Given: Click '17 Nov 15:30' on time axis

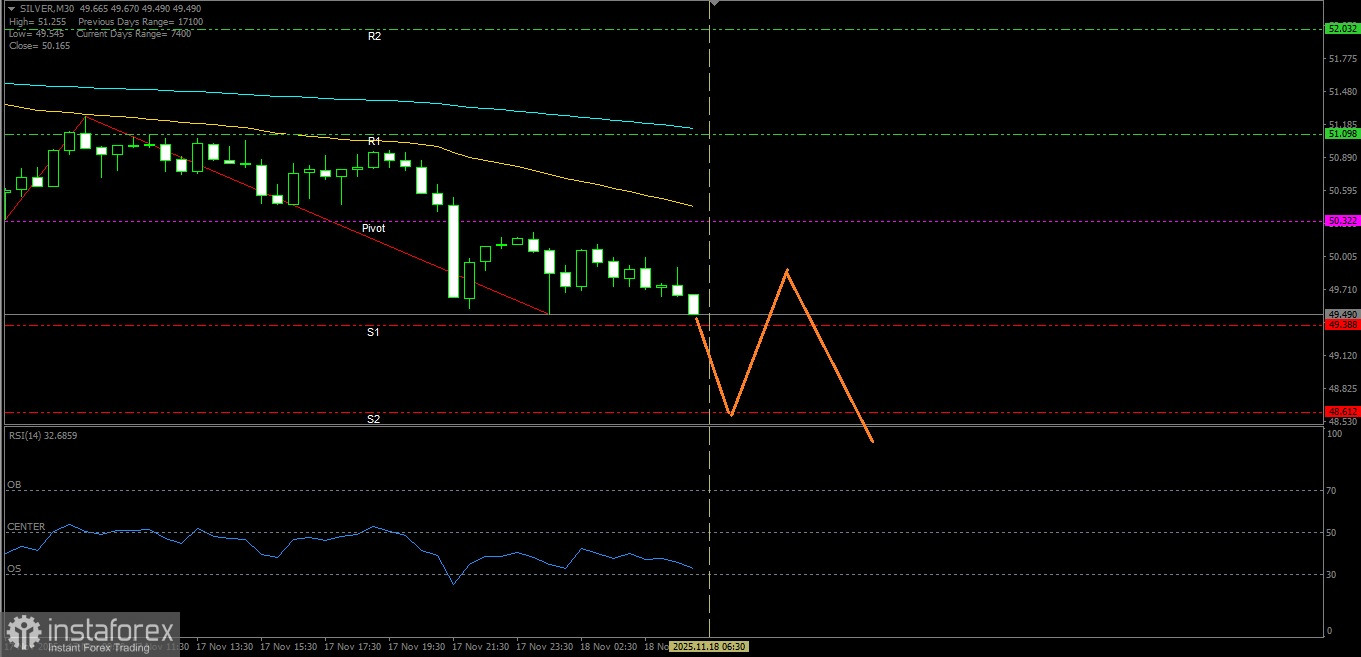Looking at the screenshot, I should coord(290,647).
